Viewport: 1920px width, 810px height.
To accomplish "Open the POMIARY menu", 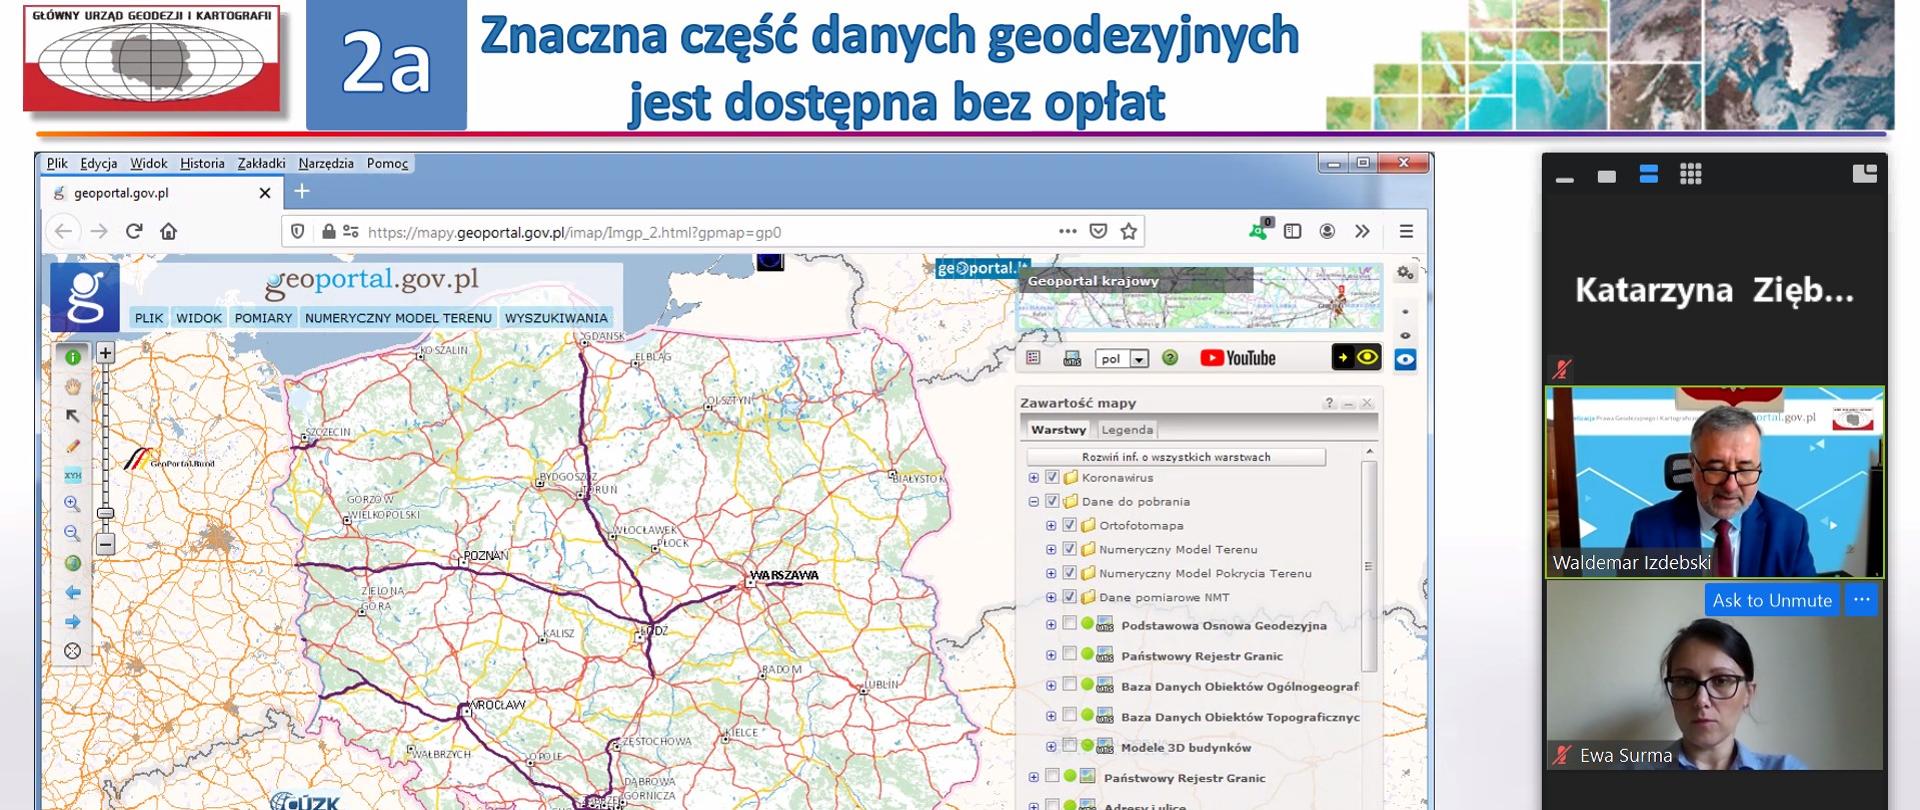I will (264, 318).
